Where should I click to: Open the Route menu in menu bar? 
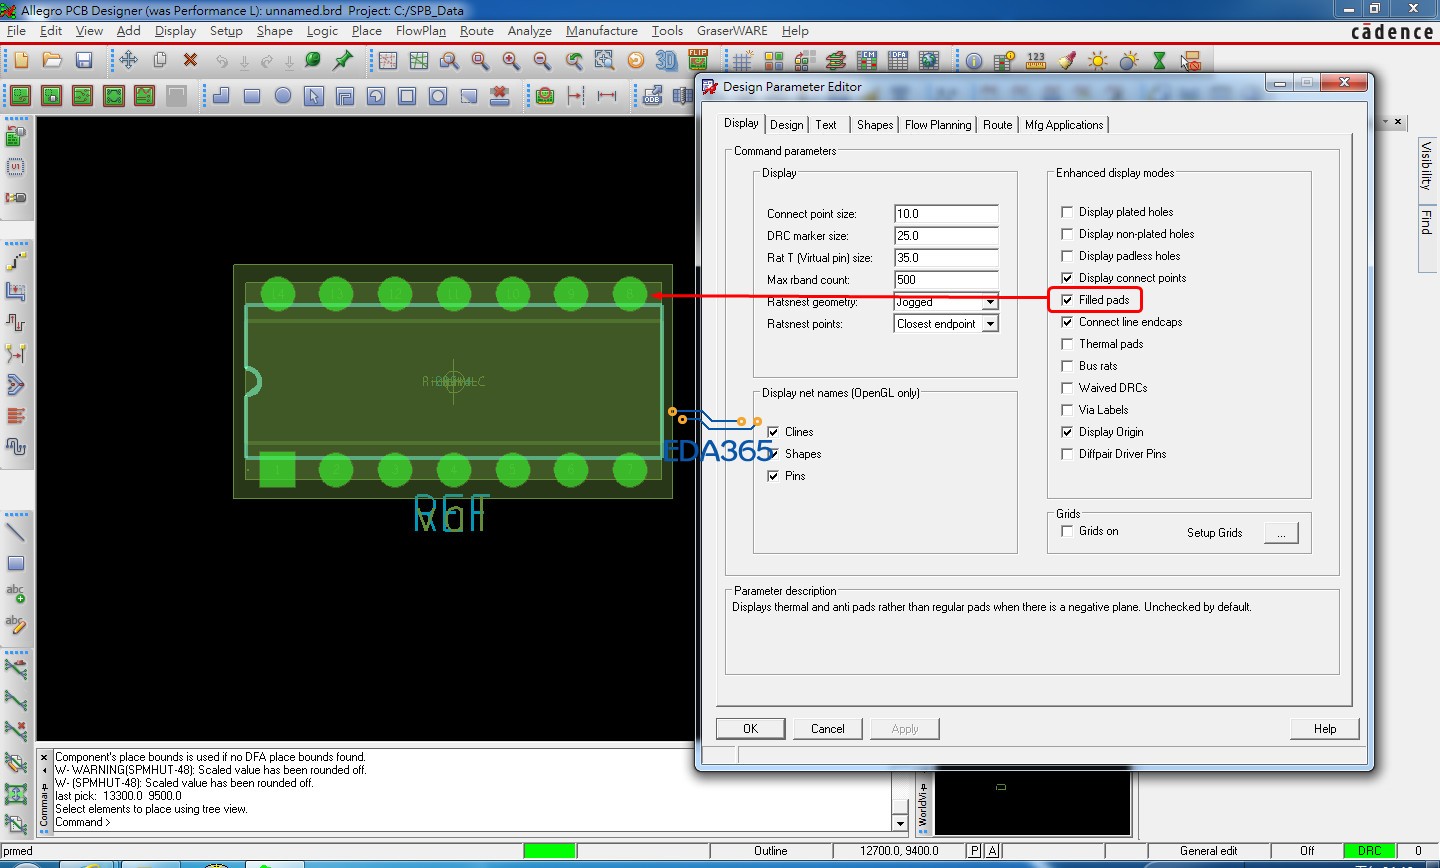[x=477, y=31]
